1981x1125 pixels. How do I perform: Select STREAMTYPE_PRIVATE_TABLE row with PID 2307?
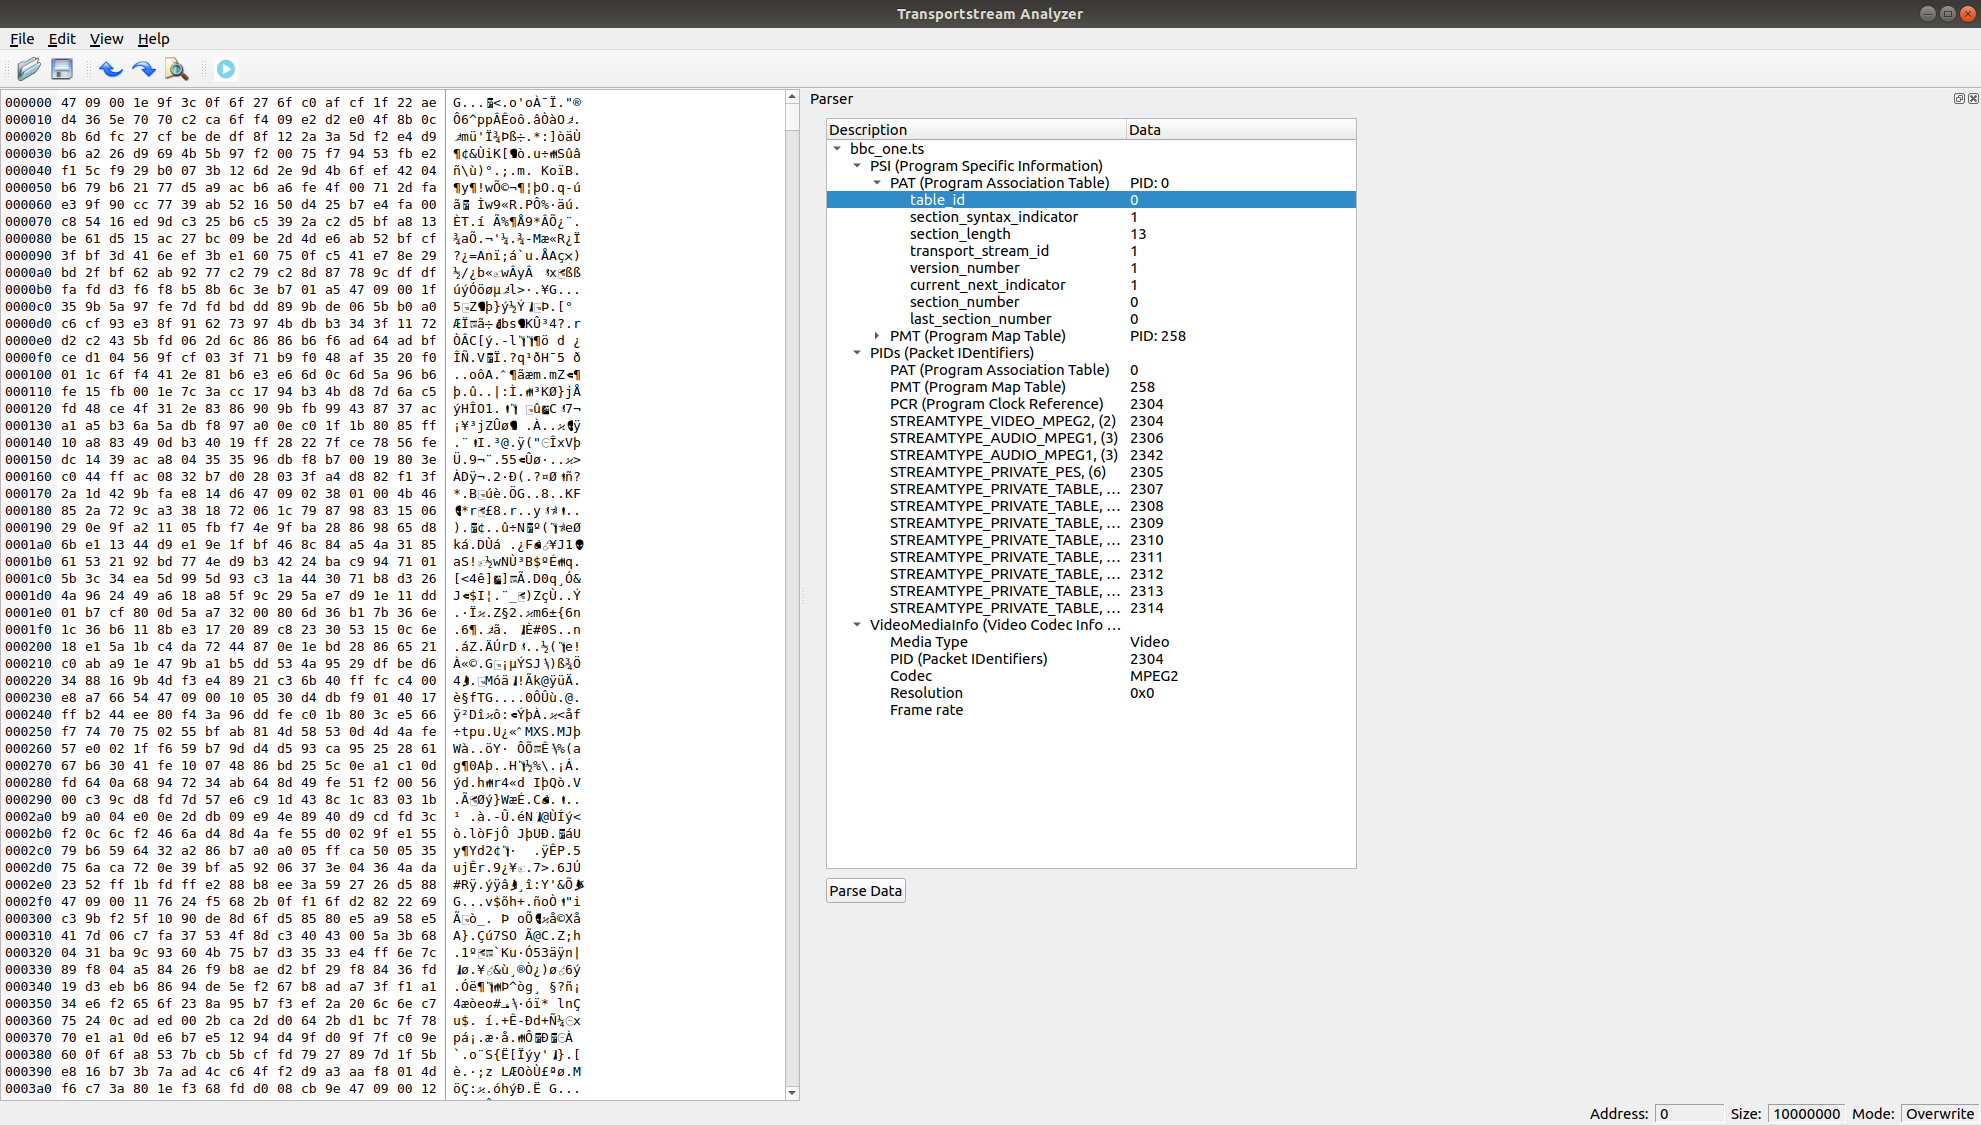pos(1091,489)
